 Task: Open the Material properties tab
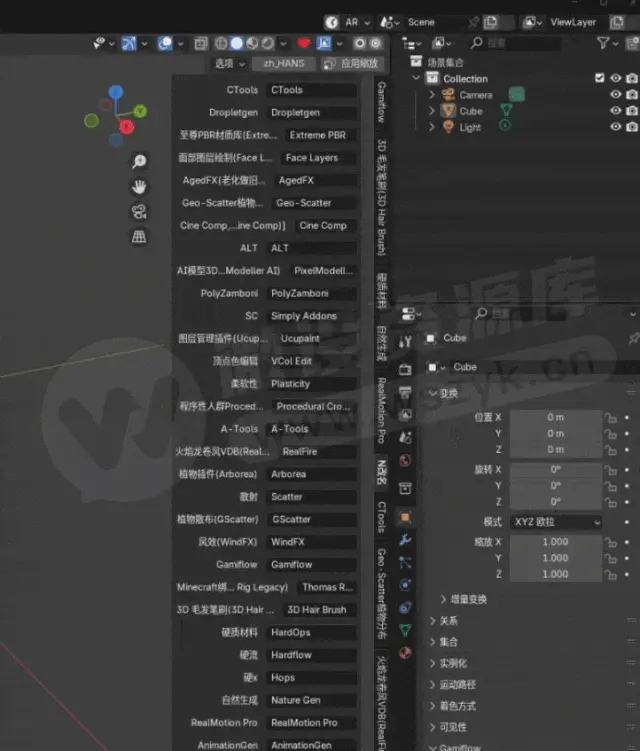click(405, 653)
